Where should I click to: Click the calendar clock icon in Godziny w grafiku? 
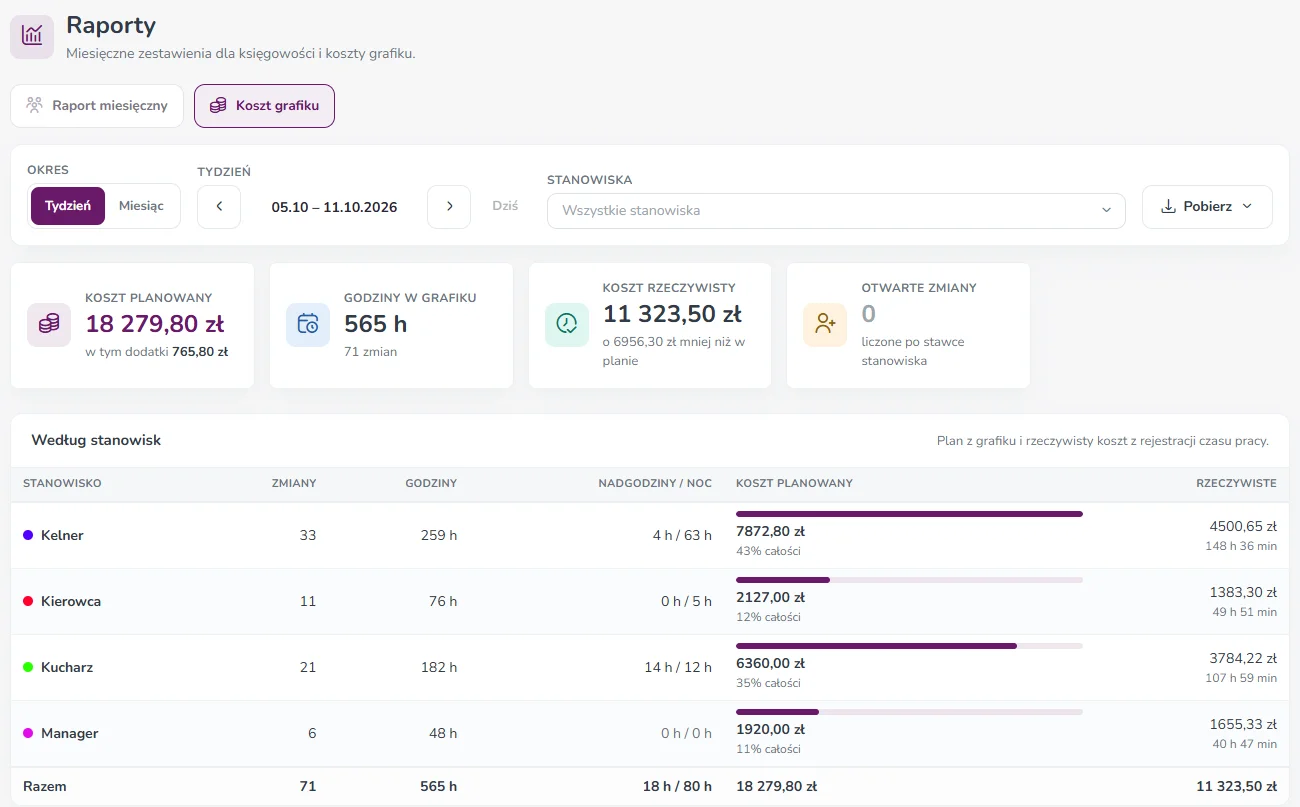click(308, 324)
